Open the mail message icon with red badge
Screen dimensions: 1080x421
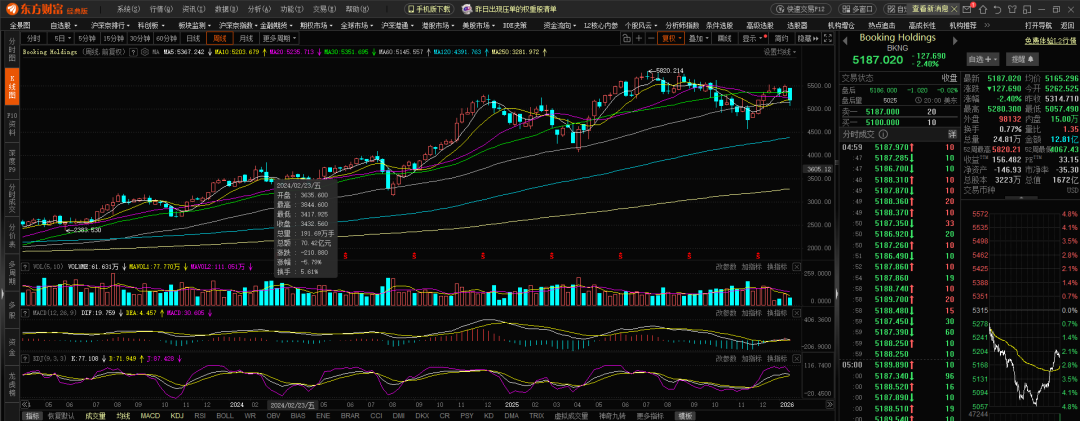pyautogui.click(x=967, y=9)
